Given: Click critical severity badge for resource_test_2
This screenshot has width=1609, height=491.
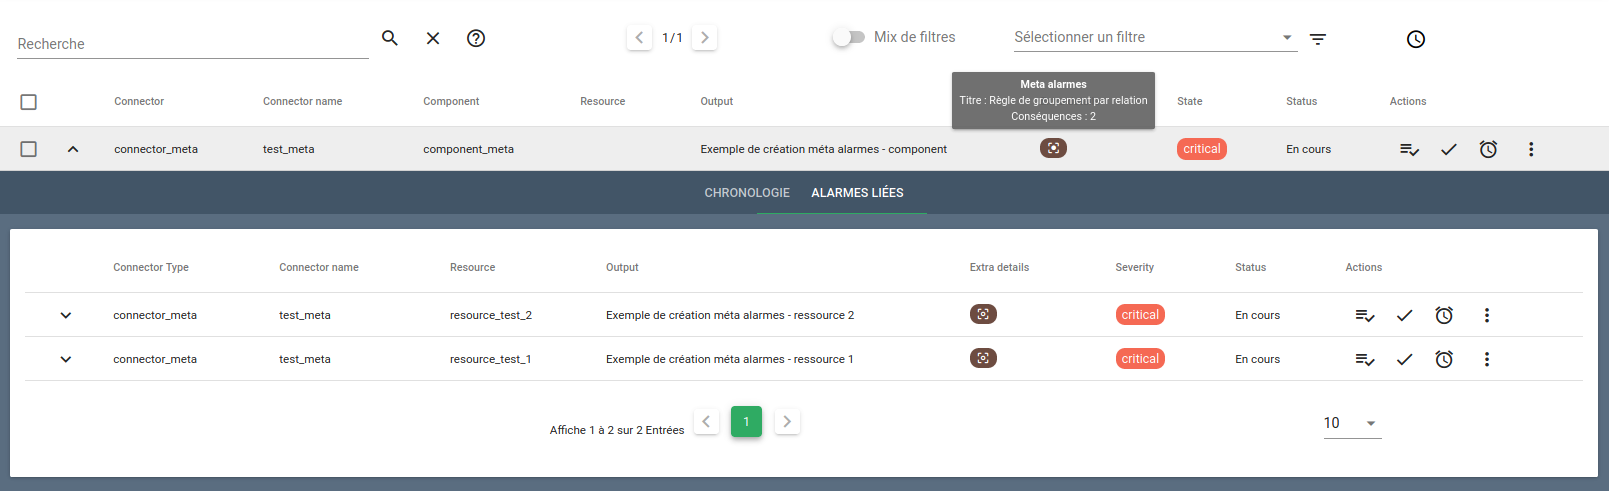Looking at the screenshot, I should tap(1140, 315).
